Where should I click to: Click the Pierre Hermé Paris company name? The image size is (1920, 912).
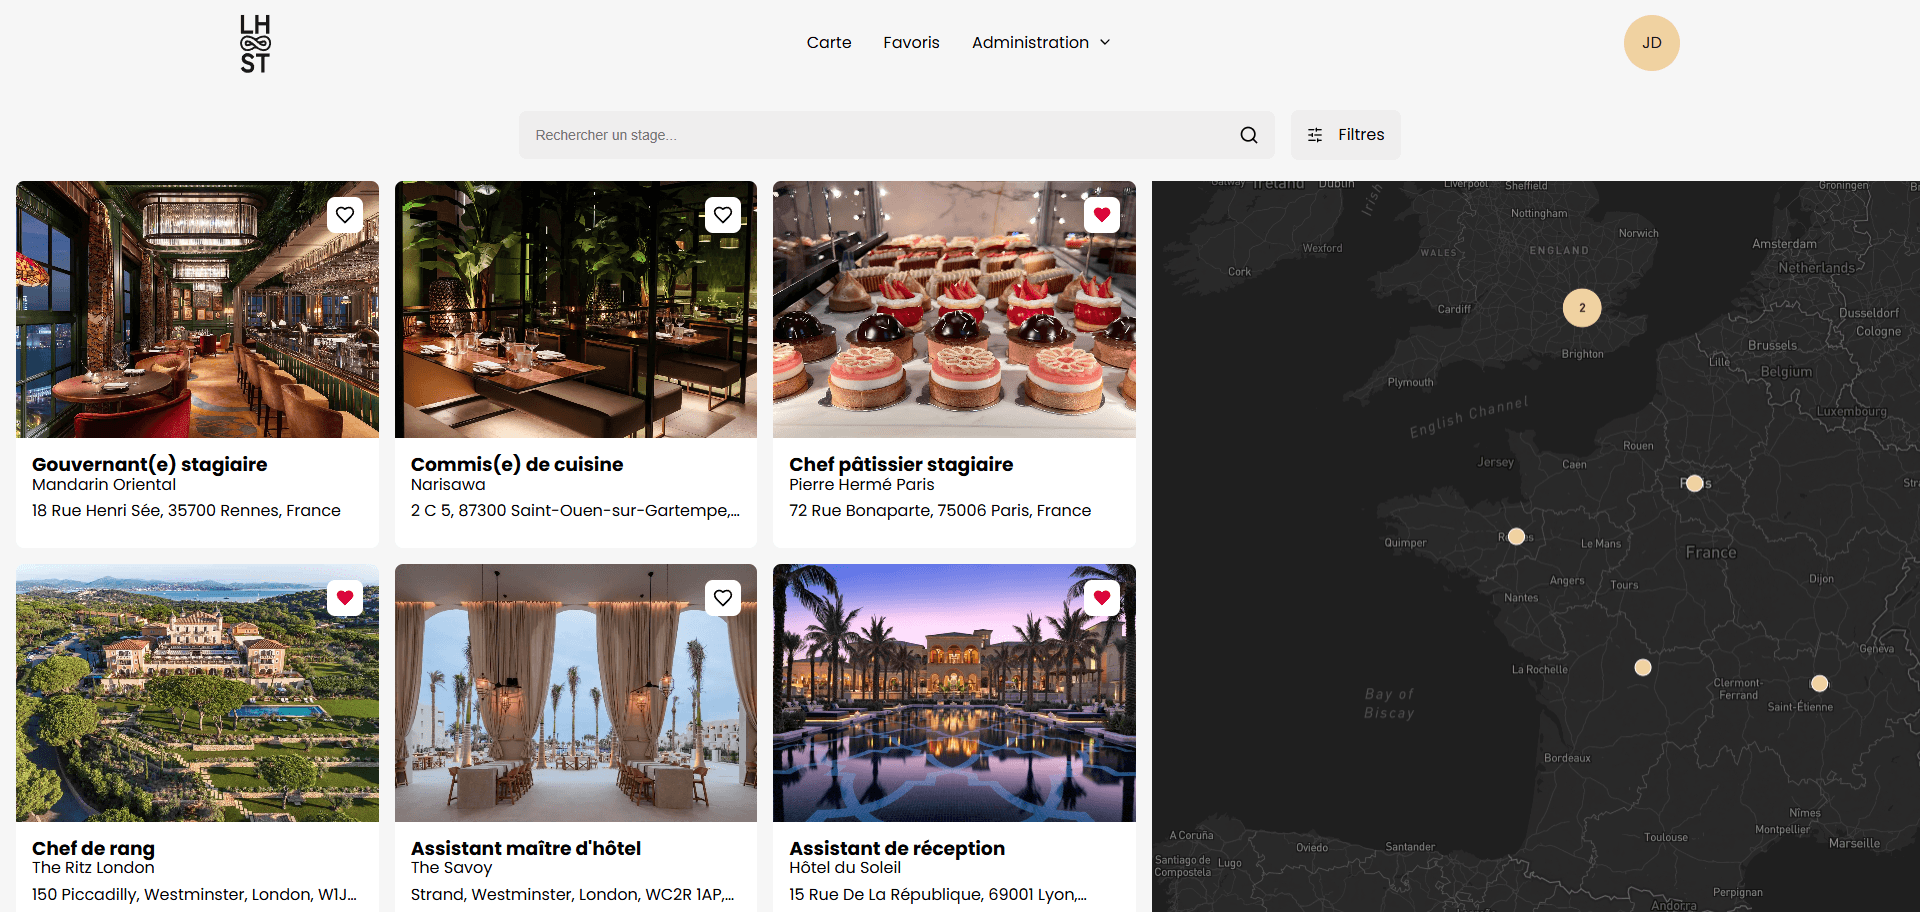[862, 485]
